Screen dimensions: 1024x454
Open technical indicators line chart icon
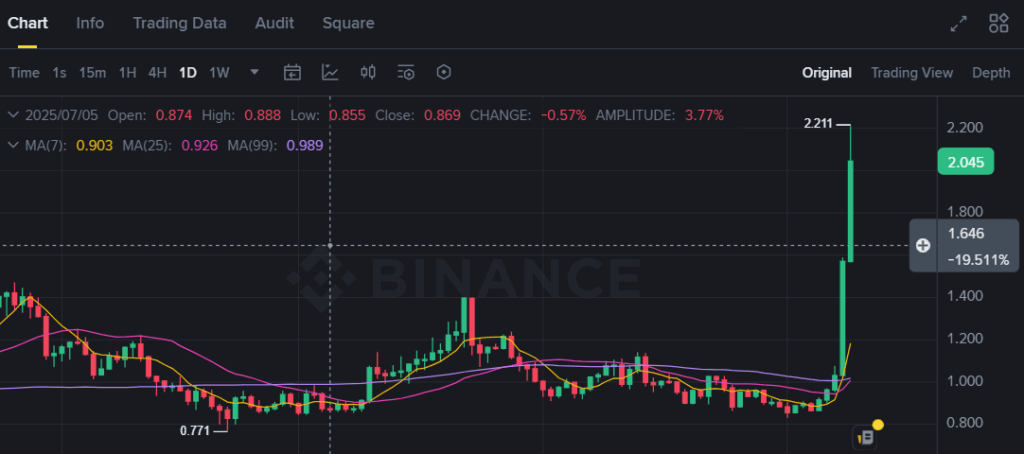(330, 72)
